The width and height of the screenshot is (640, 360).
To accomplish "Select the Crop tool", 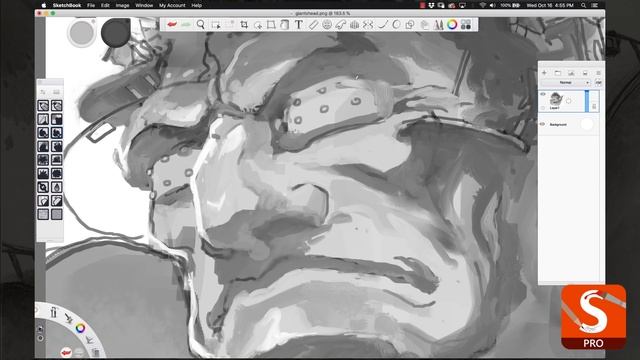I will (x=244, y=24).
